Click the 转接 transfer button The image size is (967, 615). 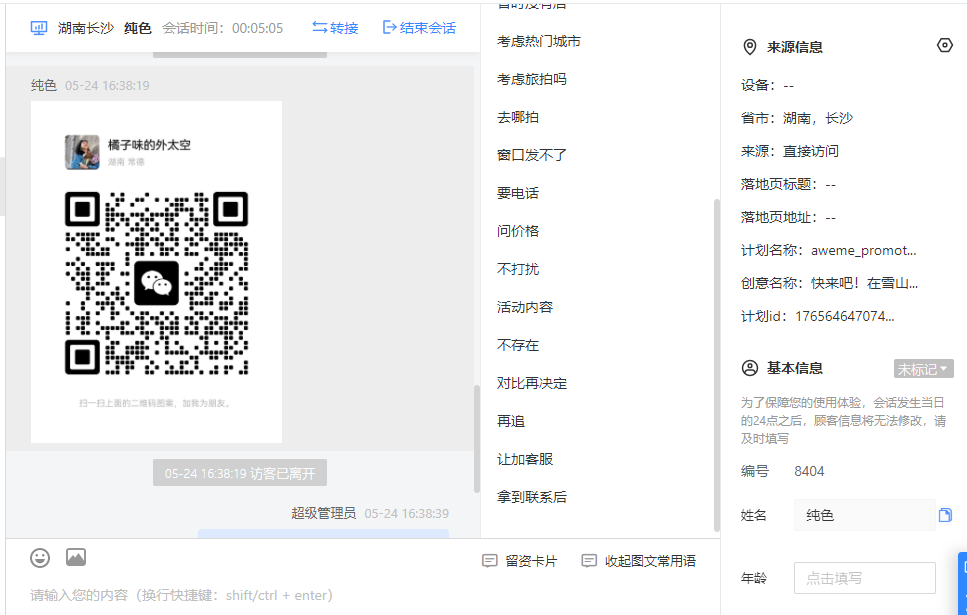335,28
